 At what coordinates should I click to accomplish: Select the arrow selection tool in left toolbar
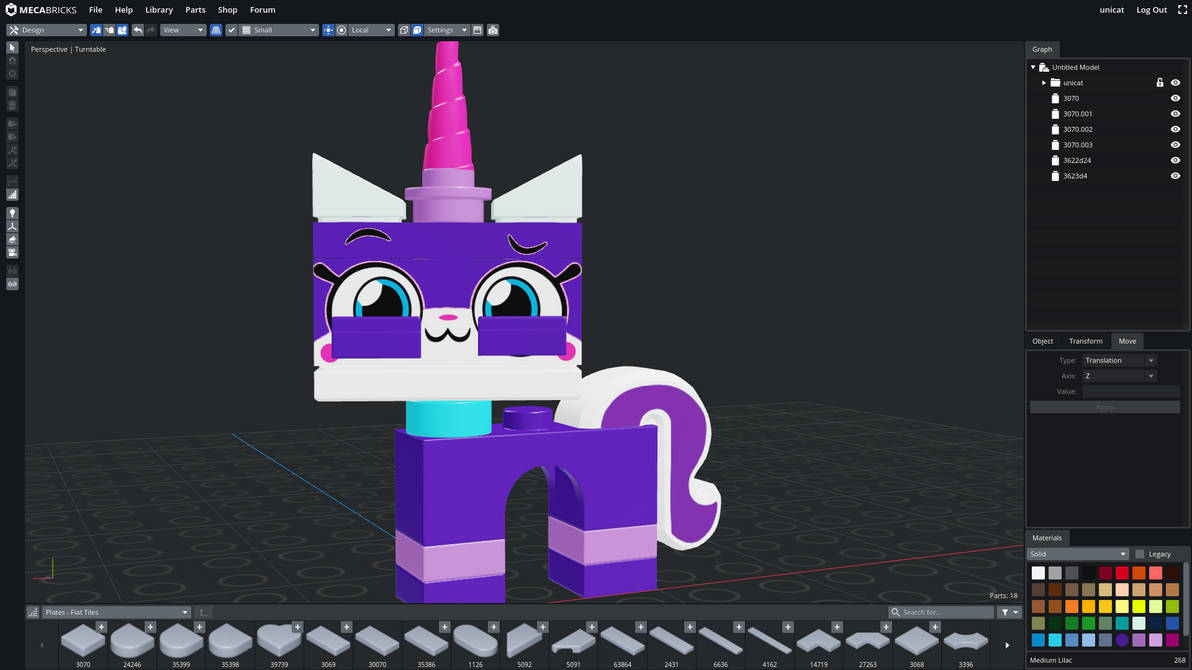click(x=12, y=48)
